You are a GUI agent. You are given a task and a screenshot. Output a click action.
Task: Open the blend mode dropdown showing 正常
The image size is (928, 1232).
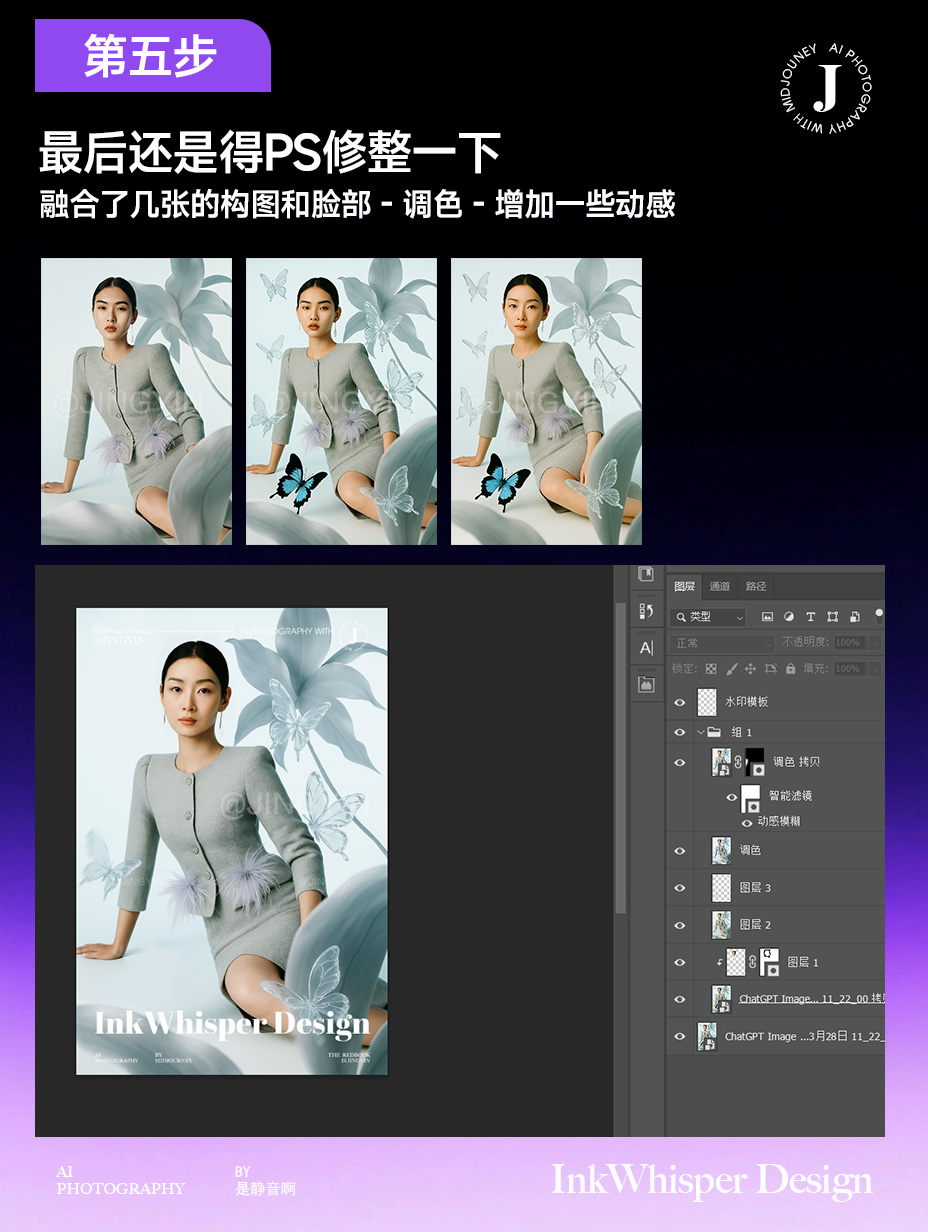point(720,643)
